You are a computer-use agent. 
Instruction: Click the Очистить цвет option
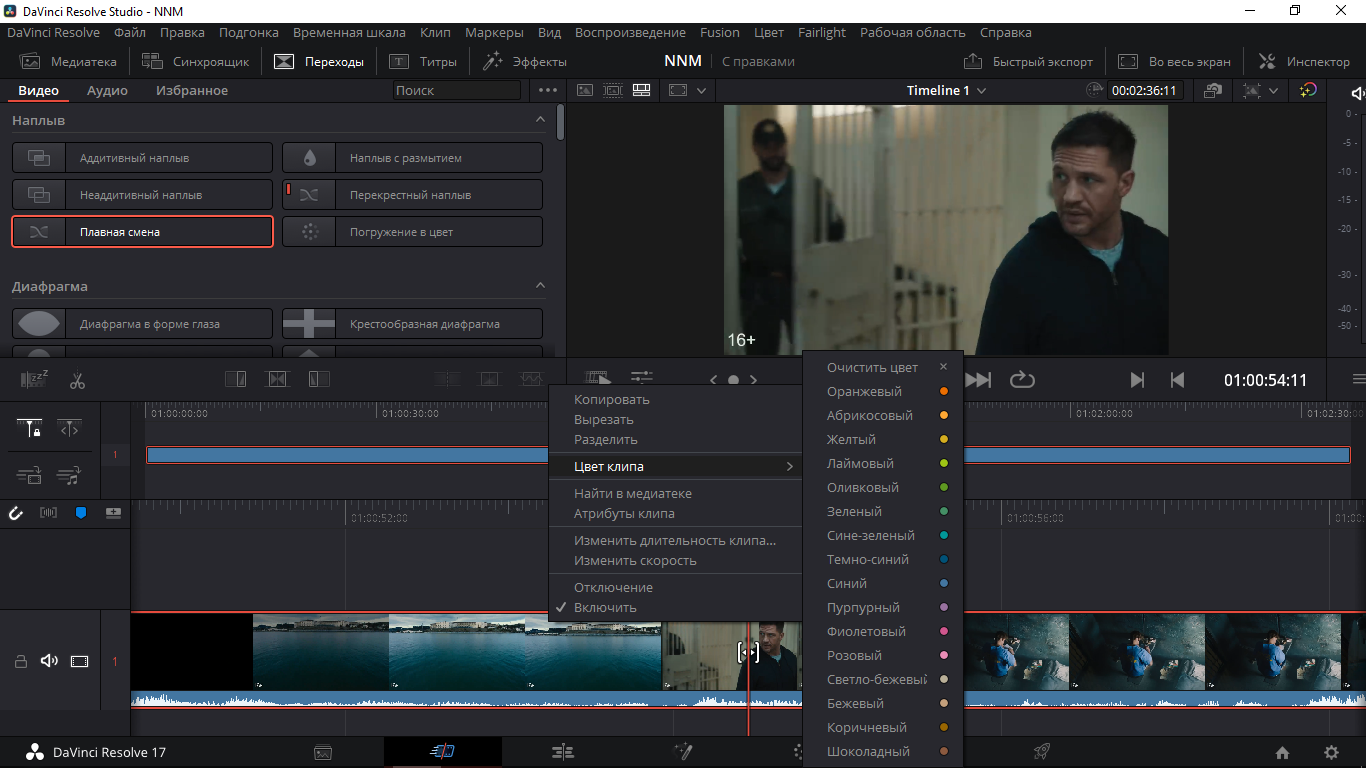click(883, 367)
